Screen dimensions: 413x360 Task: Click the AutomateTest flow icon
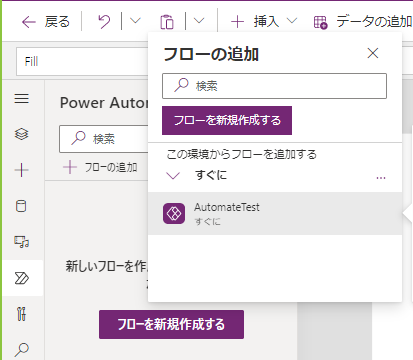click(x=174, y=213)
